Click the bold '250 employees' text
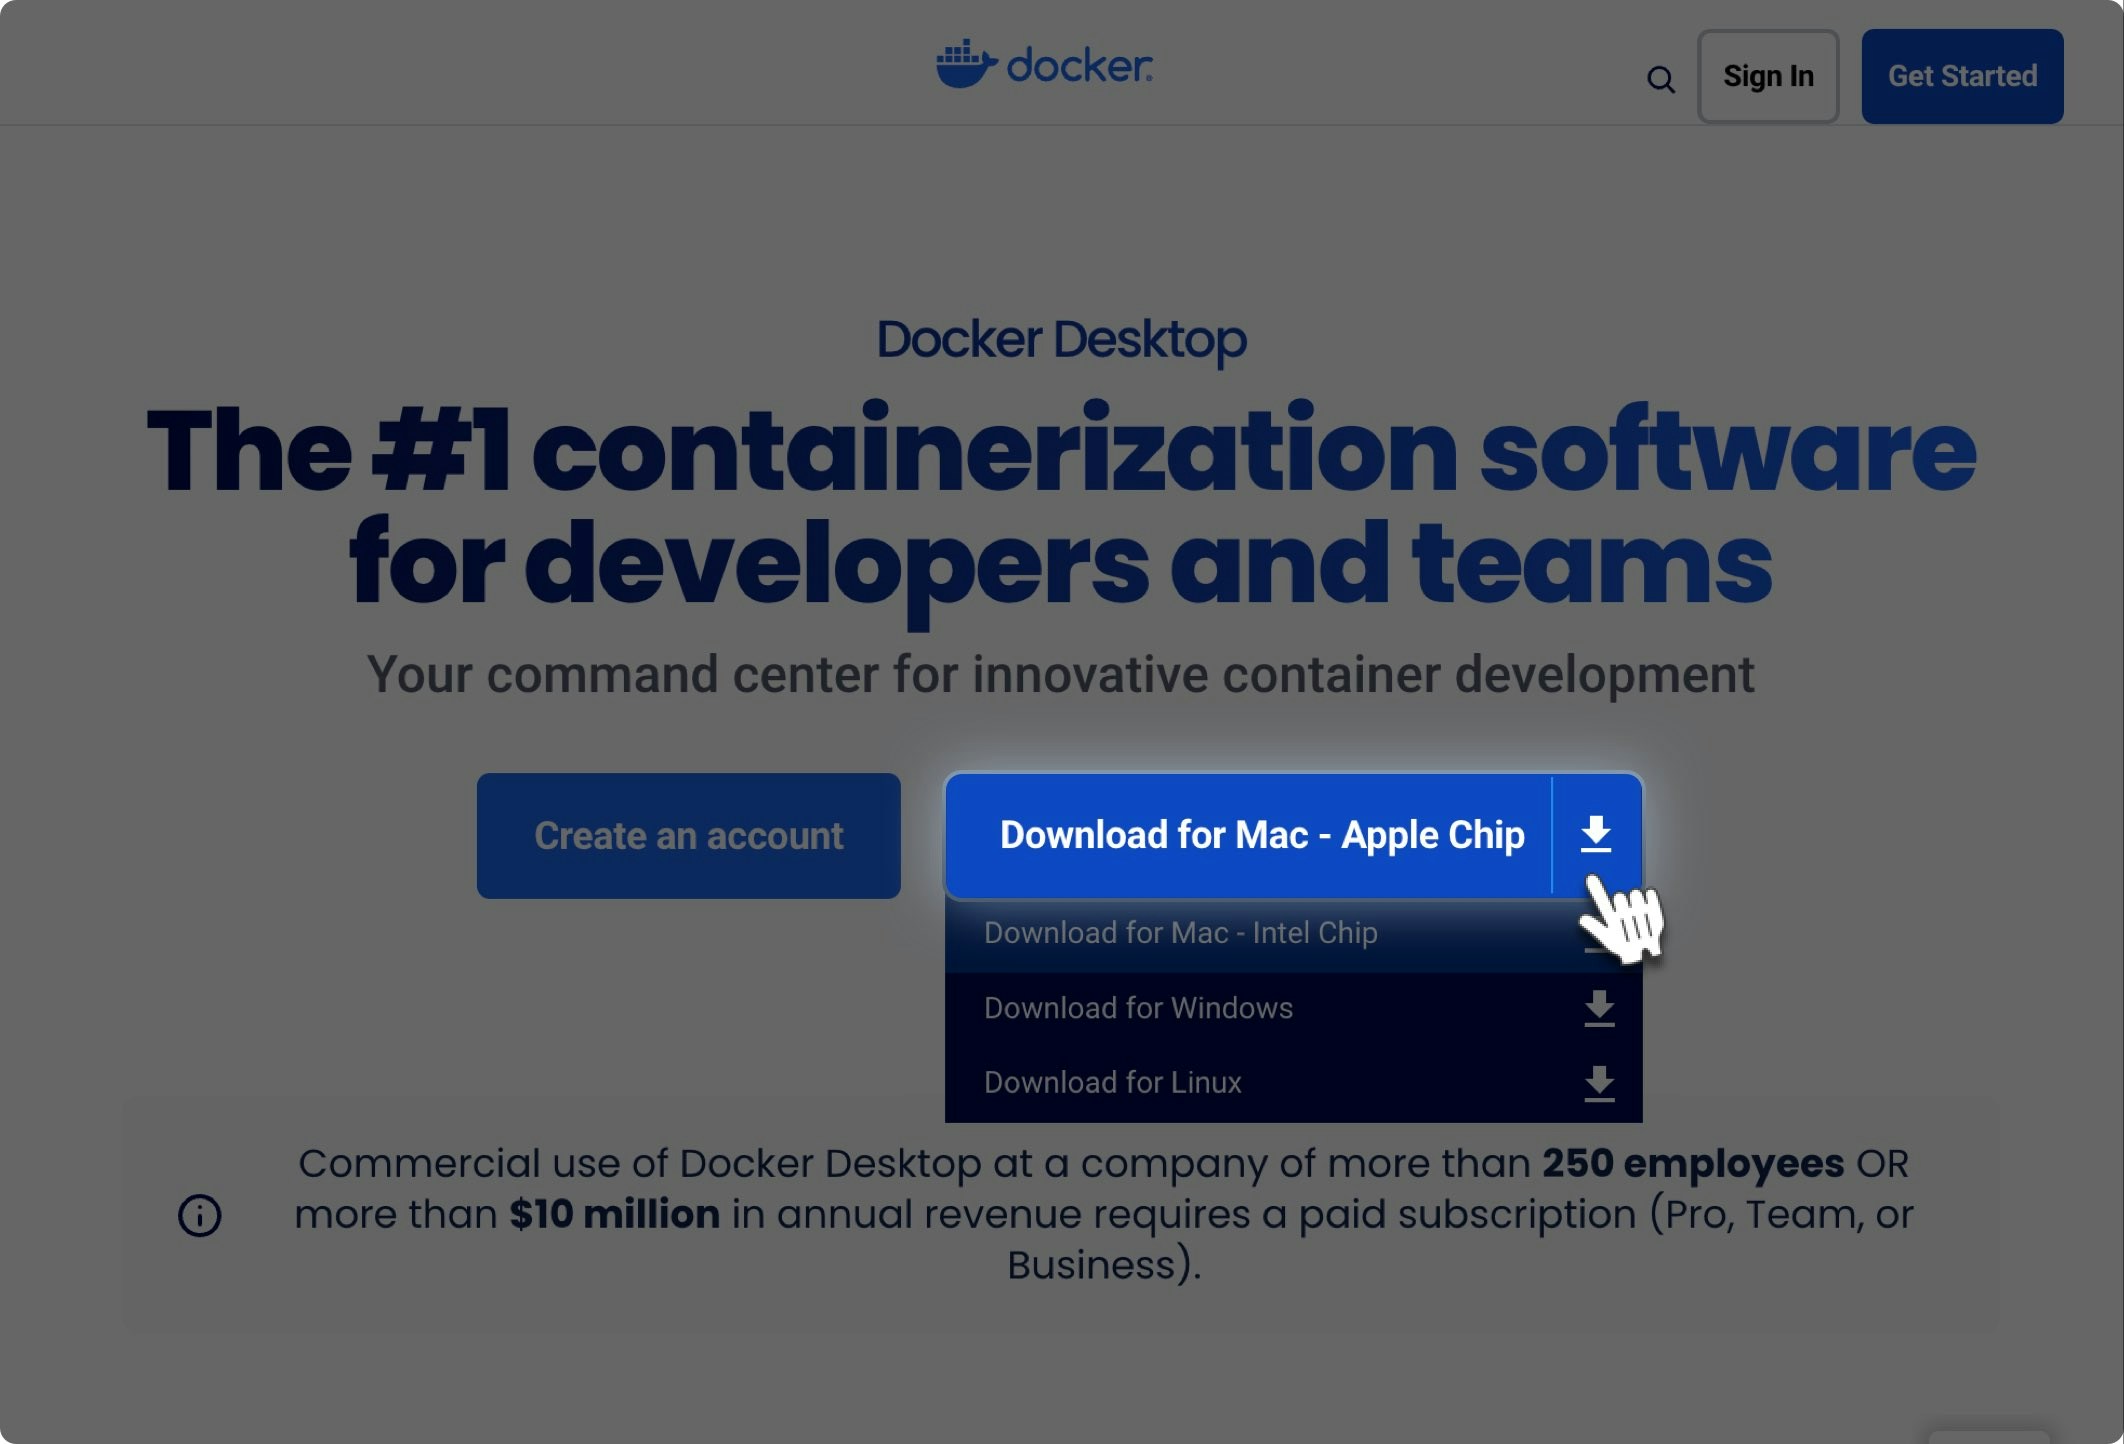This screenshot has height=1444, width=2124. 1692,1163
